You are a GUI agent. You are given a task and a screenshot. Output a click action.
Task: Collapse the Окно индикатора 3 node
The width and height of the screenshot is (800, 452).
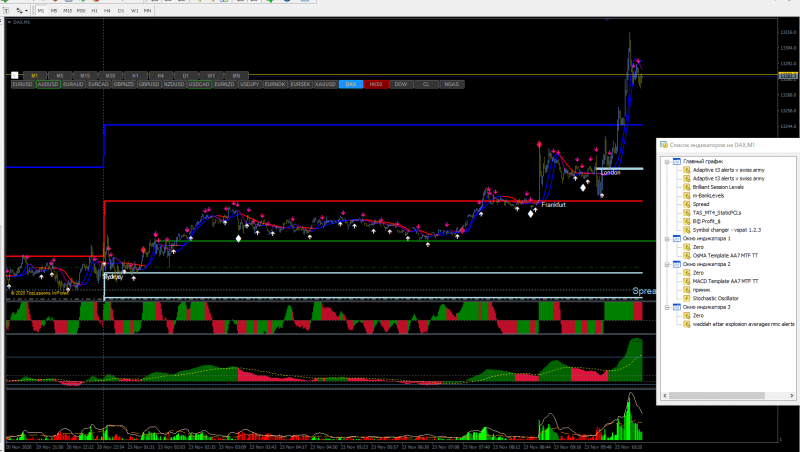(667, 307)
